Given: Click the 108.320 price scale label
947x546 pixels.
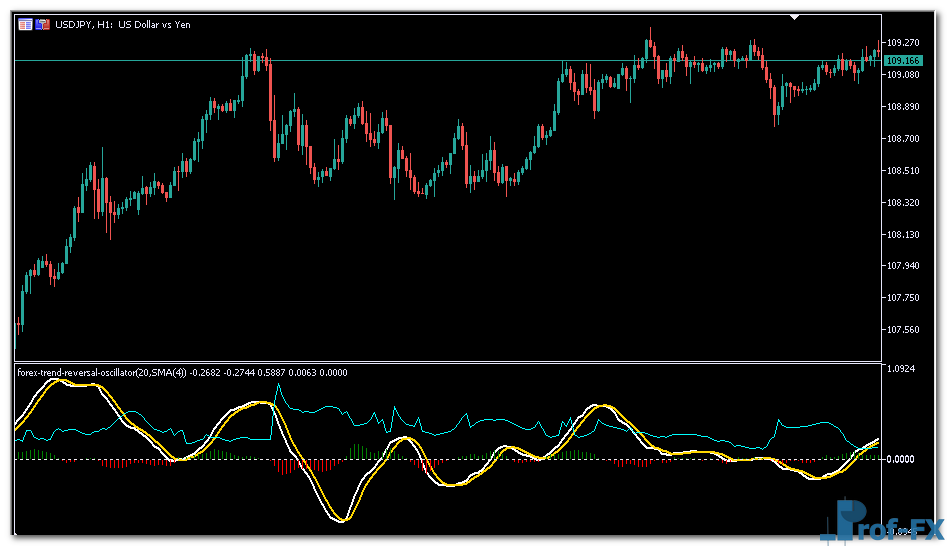Looking at the screenshot, I should point(903,203).
